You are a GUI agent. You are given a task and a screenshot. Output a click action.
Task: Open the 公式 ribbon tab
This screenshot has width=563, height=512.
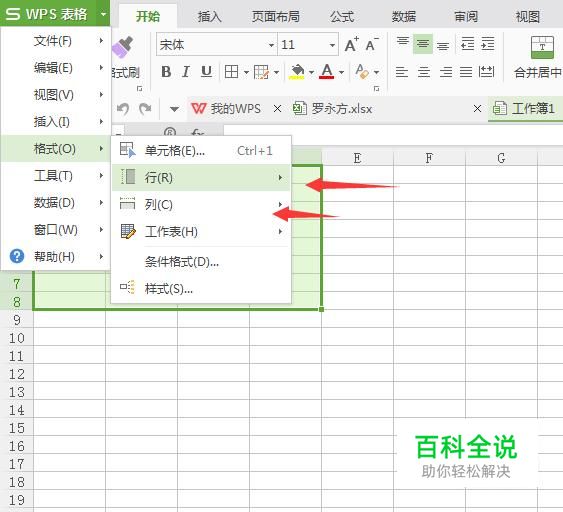342,17
